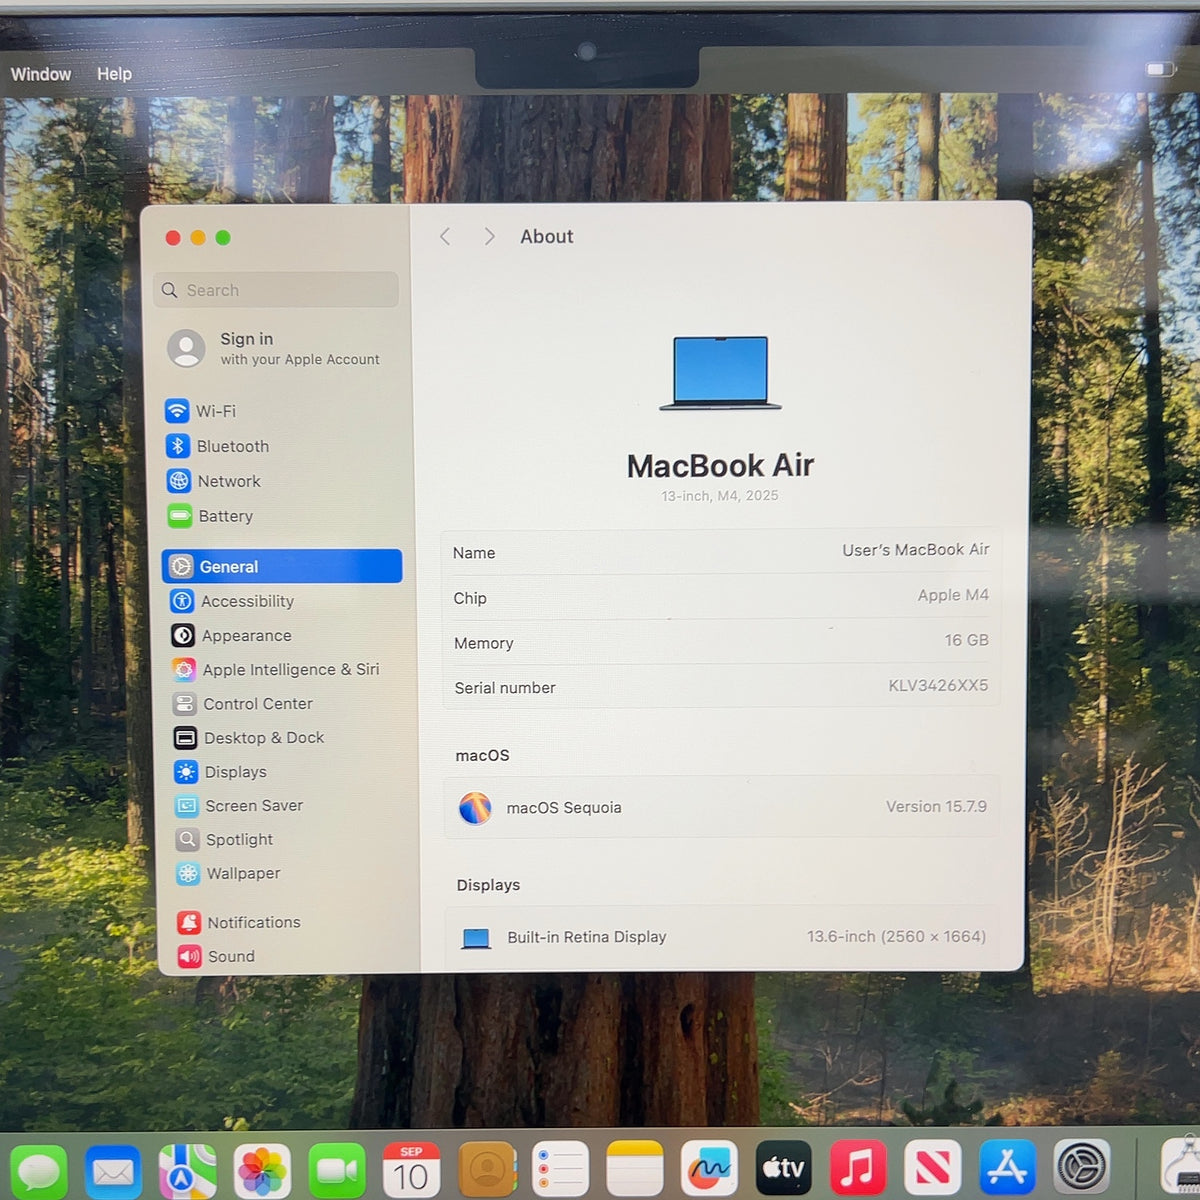This screenshot has width=1200, height=1200.
Task: Click the Built-in Retina Display row
Action: tap(722, 937)
